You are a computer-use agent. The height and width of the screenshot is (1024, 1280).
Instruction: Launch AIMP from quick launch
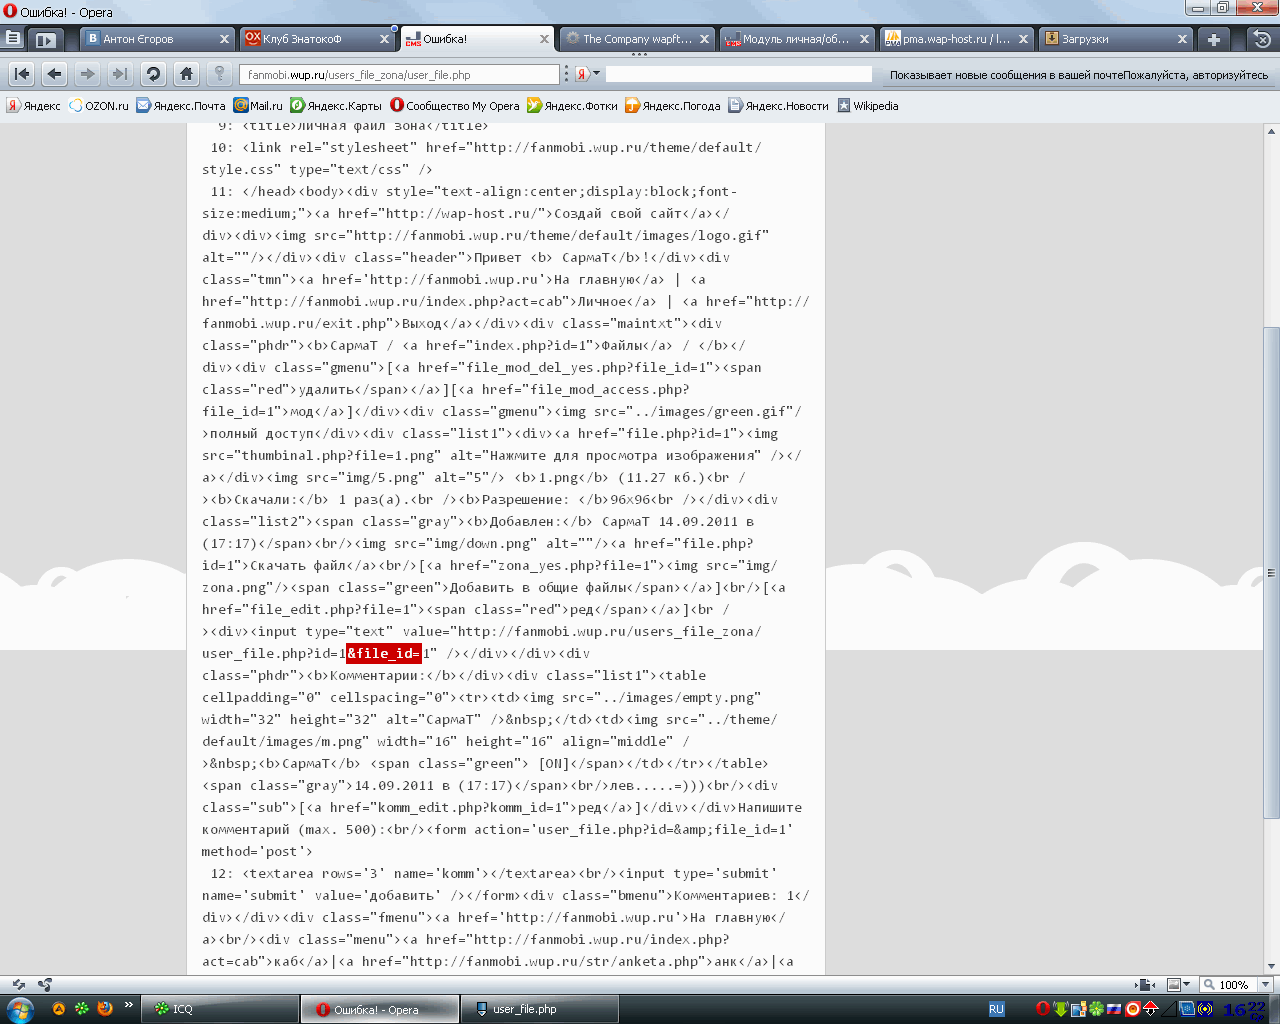[x=59, y=1009]
